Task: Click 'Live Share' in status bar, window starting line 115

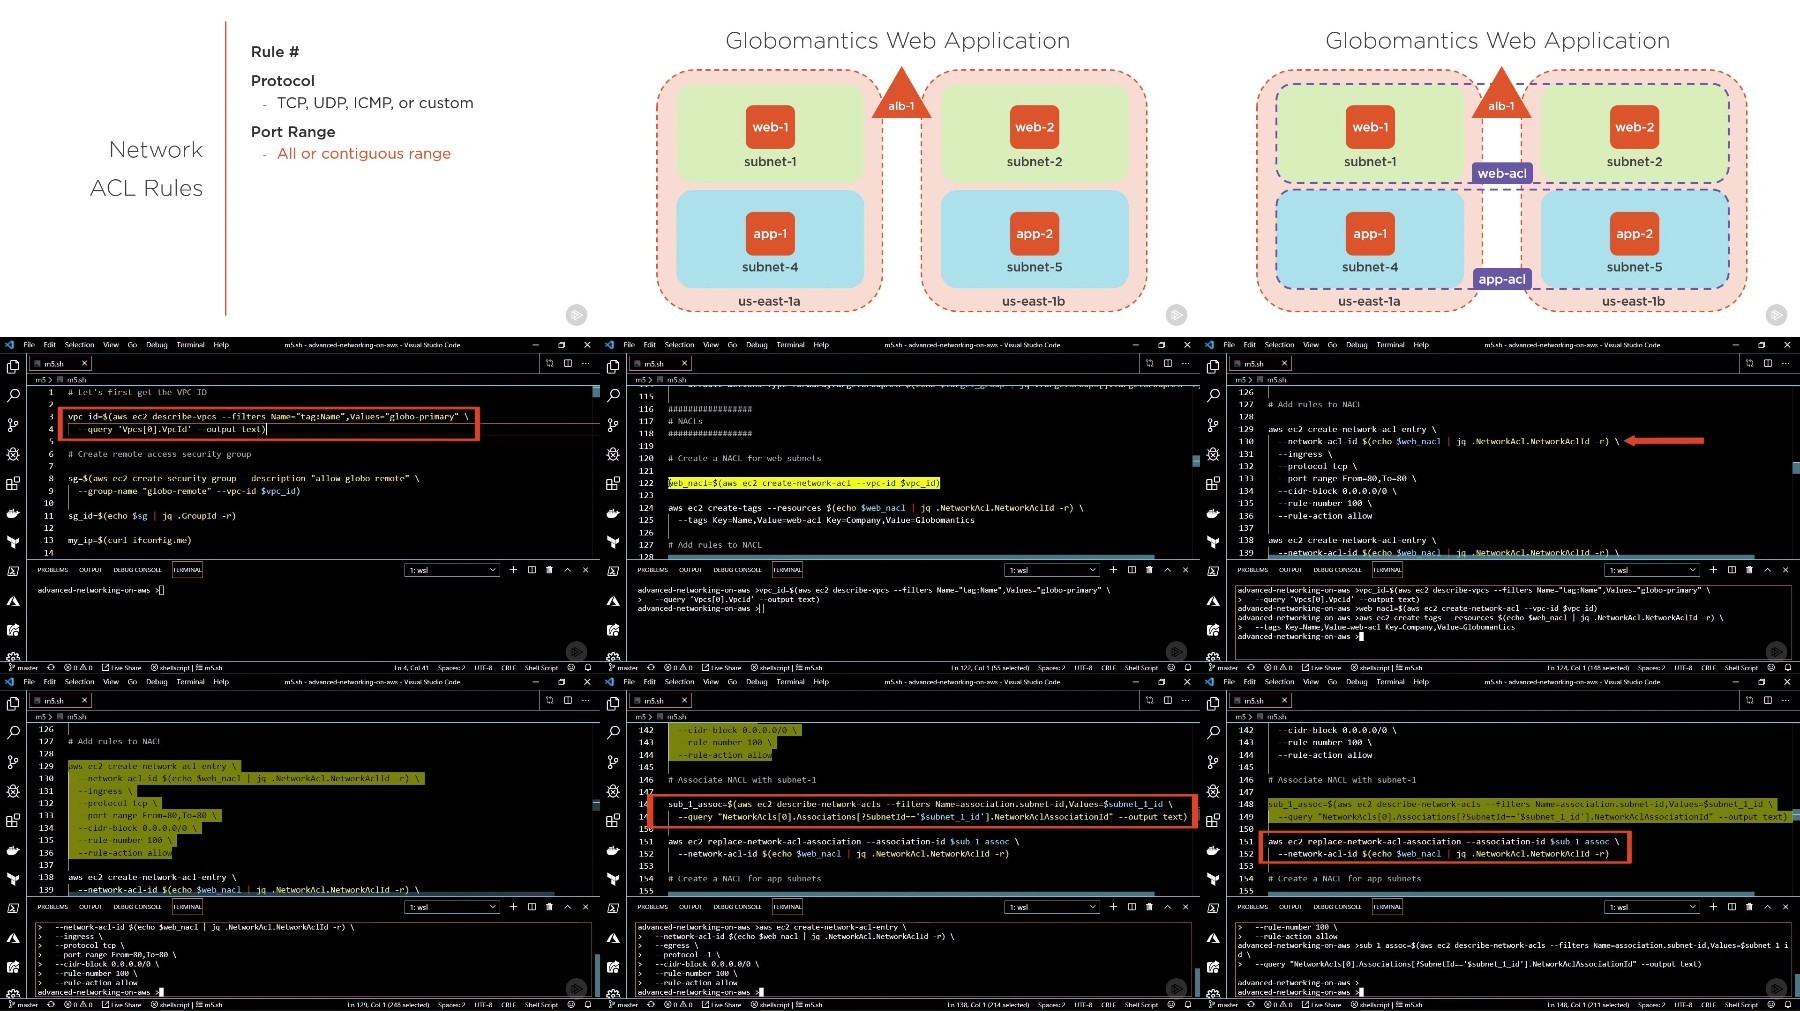Action: (722, 667)
